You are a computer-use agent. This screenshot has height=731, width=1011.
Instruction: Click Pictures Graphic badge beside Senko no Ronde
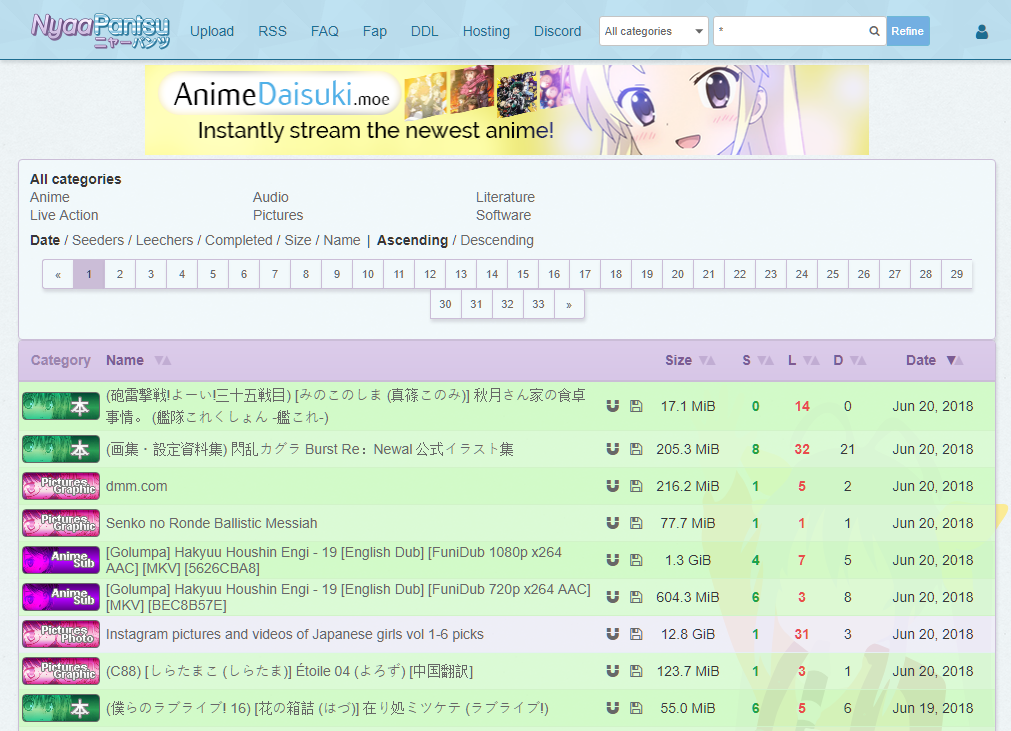[61, 523]
